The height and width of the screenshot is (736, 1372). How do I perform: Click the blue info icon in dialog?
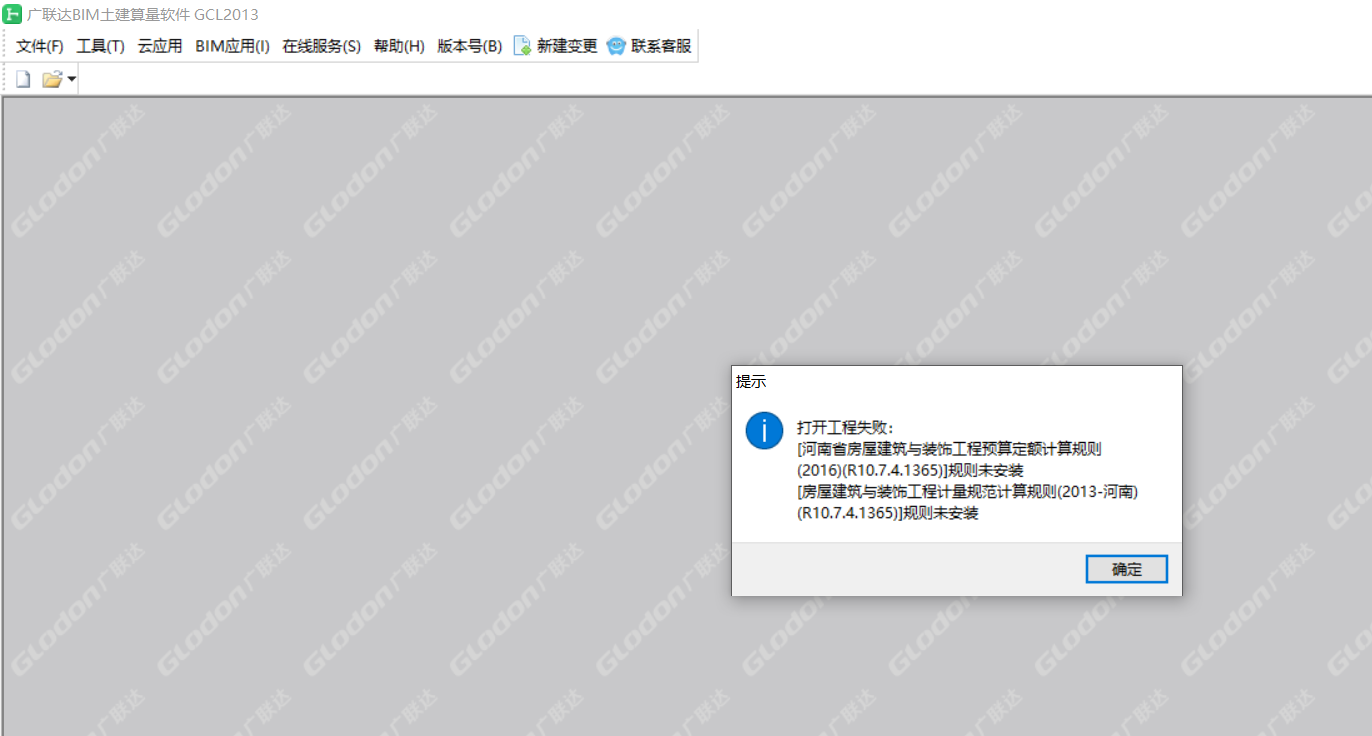[x=764, y=431]
